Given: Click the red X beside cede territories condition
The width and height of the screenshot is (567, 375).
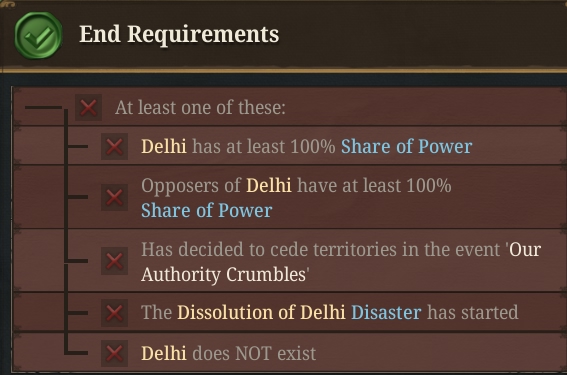Looking at the screenshot, I should coord(114,261).
